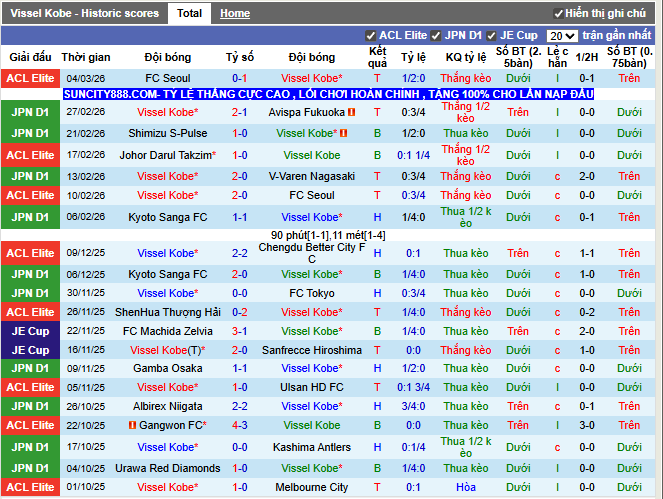The height and width of the screenshot is (499, 663).
Task: Toggle the 'Hiển thị ghi chú' checkbox
Action: click(558, 14)
